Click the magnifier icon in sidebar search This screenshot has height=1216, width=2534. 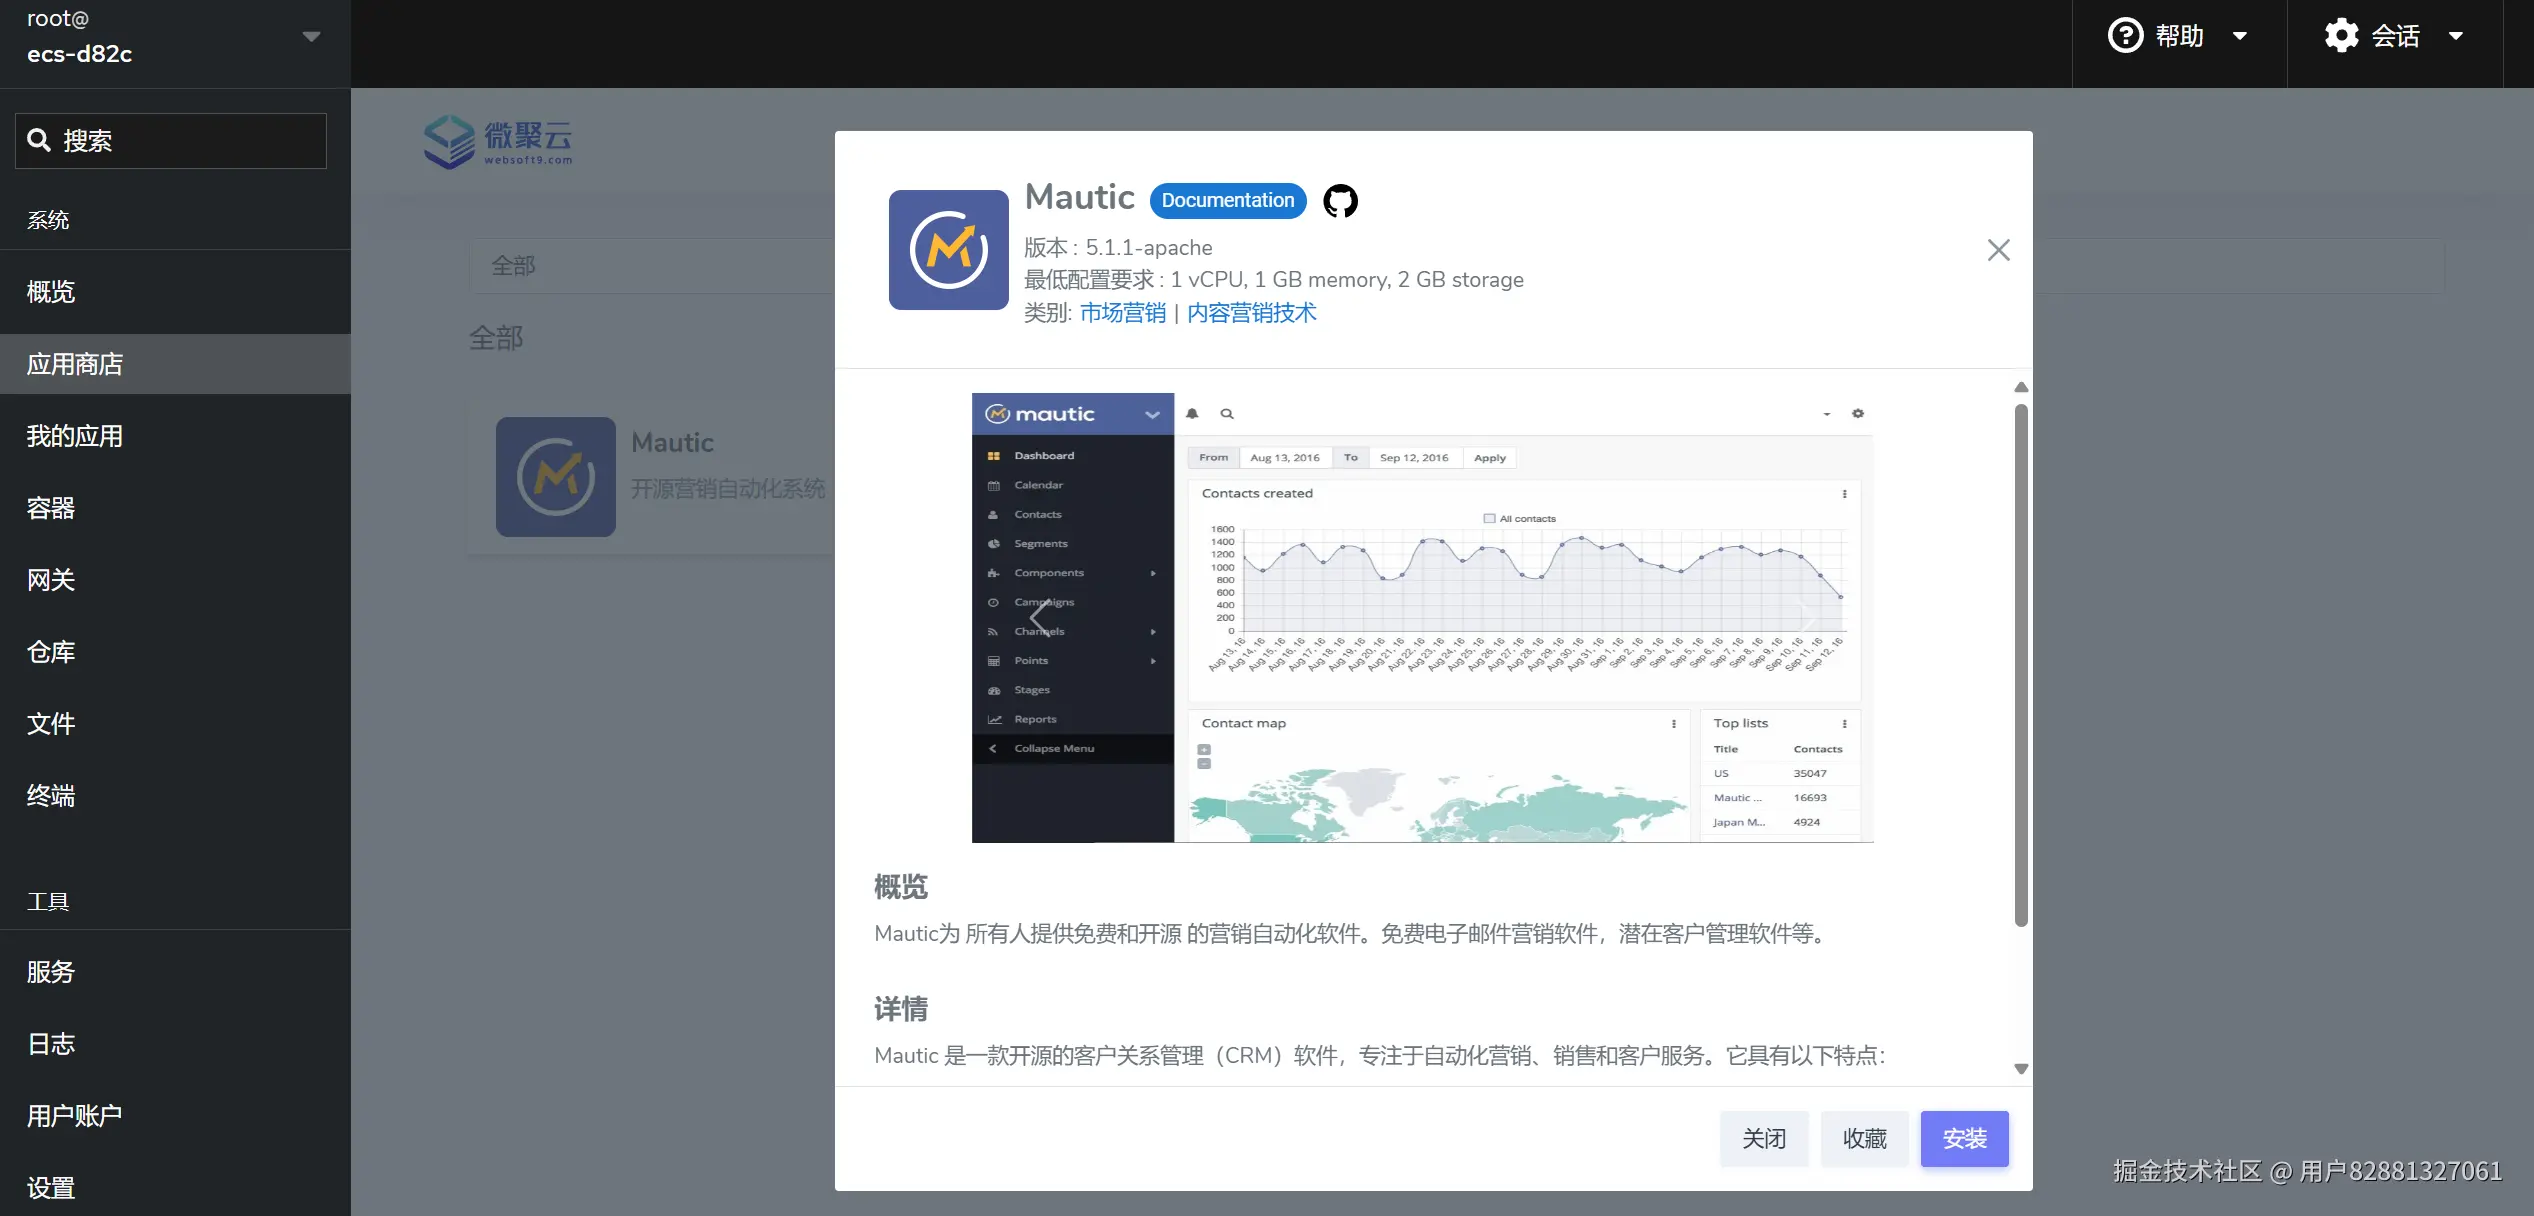pos(40,140)
